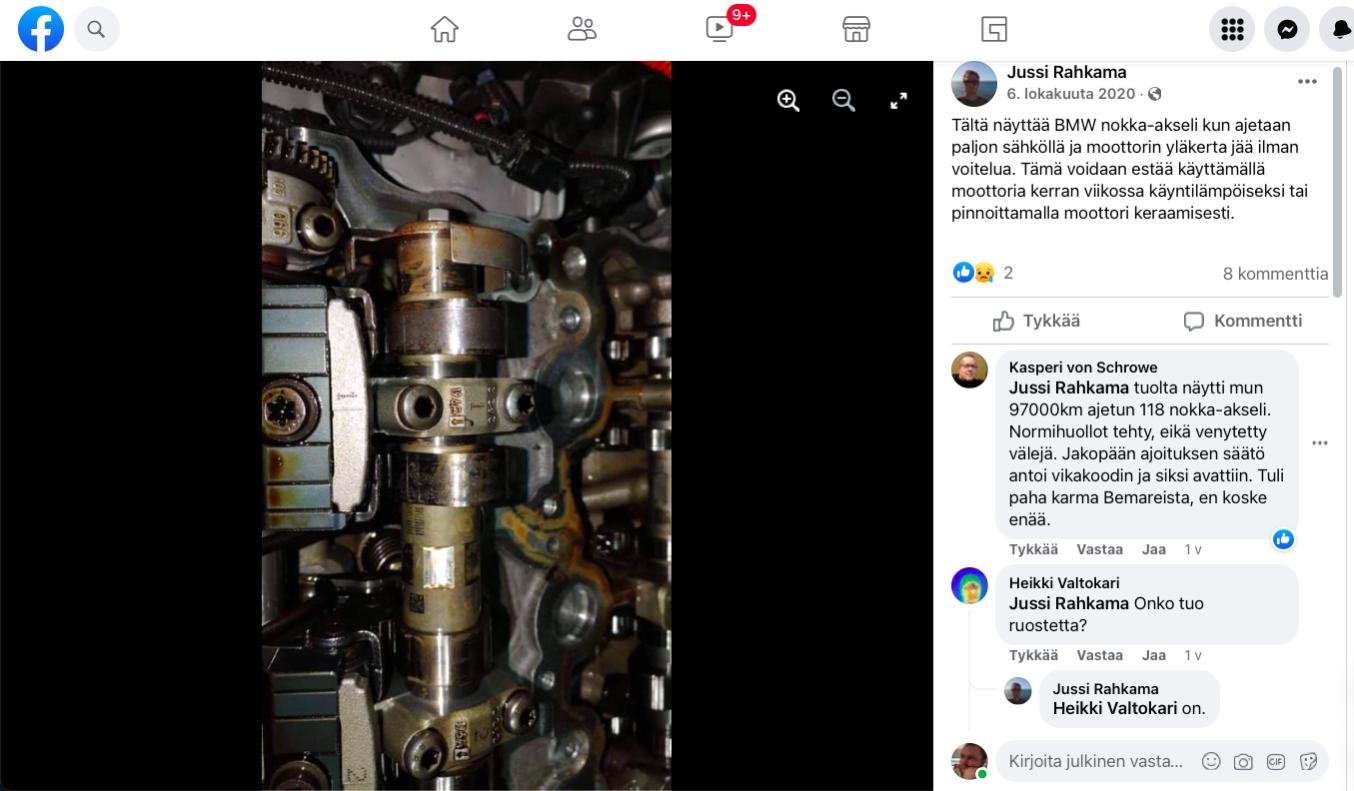Click the Facebook logo icon

41,30
